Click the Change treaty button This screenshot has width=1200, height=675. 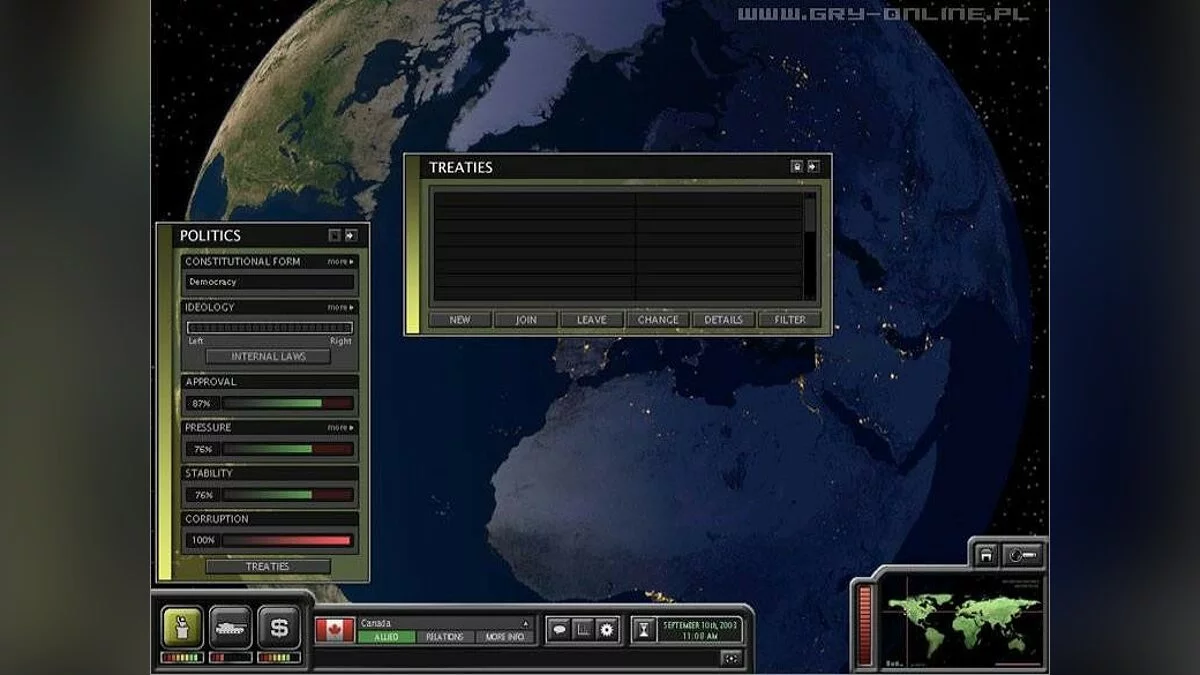tap(658, 320)
